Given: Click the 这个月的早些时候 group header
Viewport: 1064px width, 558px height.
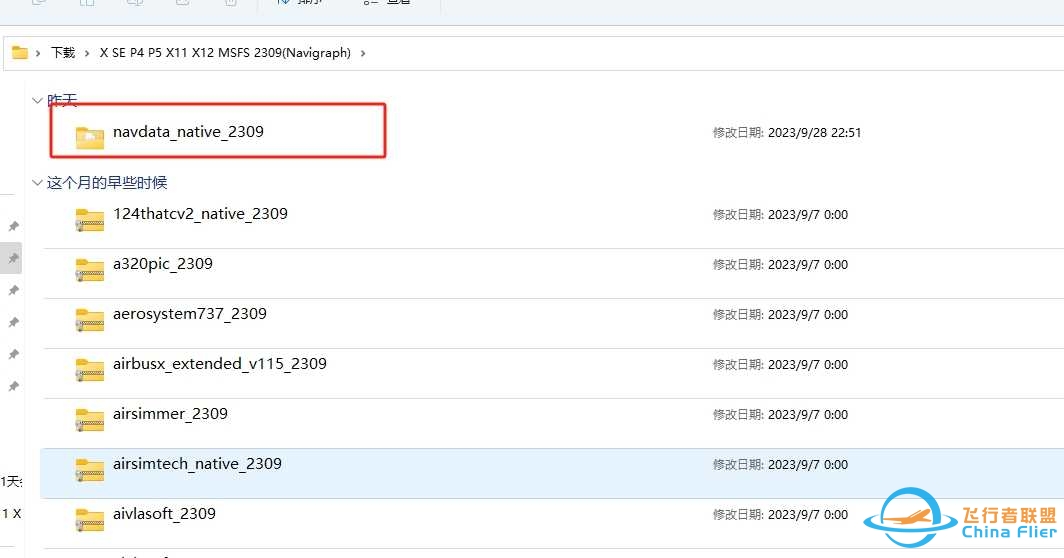Looking at the screenshot, I should pos(107,183).
